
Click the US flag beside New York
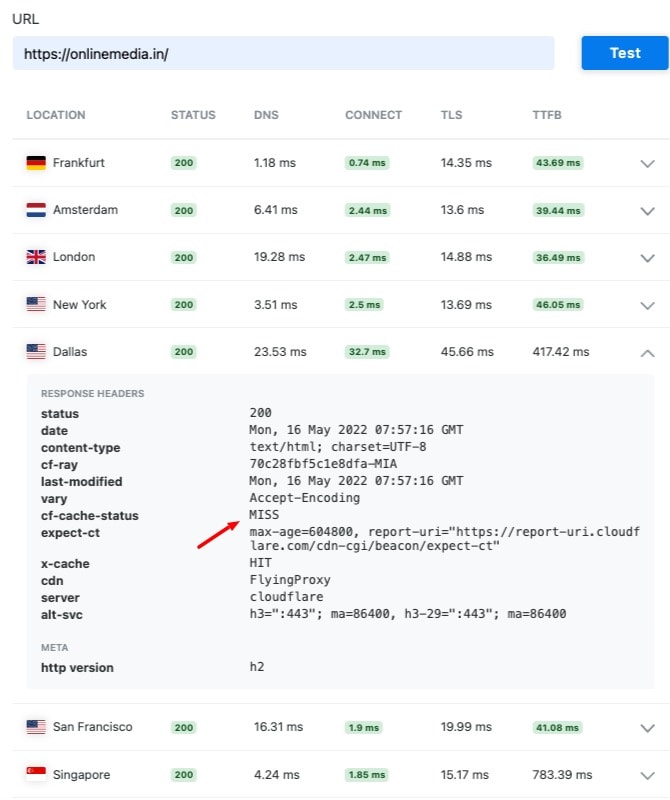coord(36,304)
